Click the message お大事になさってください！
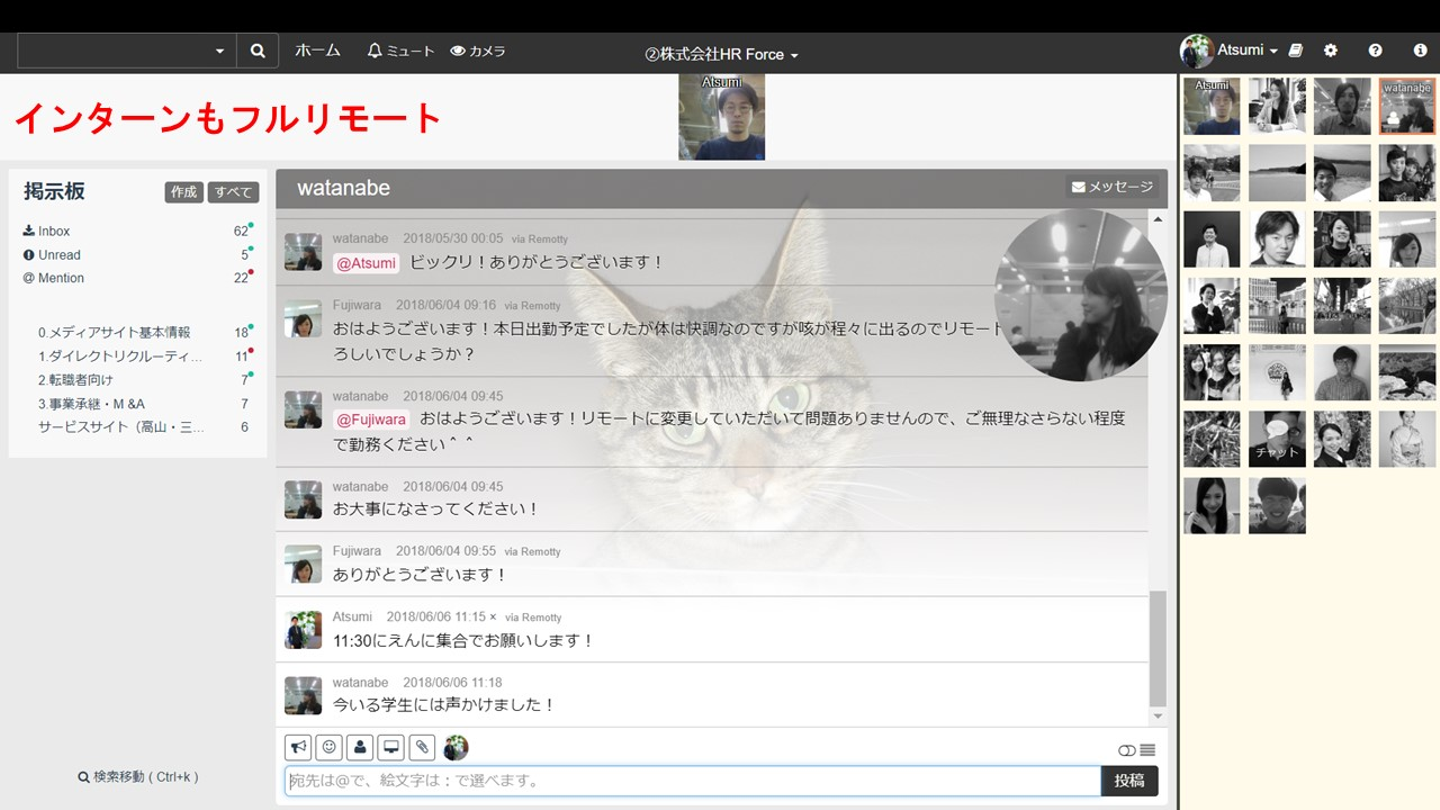This screenshot has height=810, width=1440. click(436, 509)
